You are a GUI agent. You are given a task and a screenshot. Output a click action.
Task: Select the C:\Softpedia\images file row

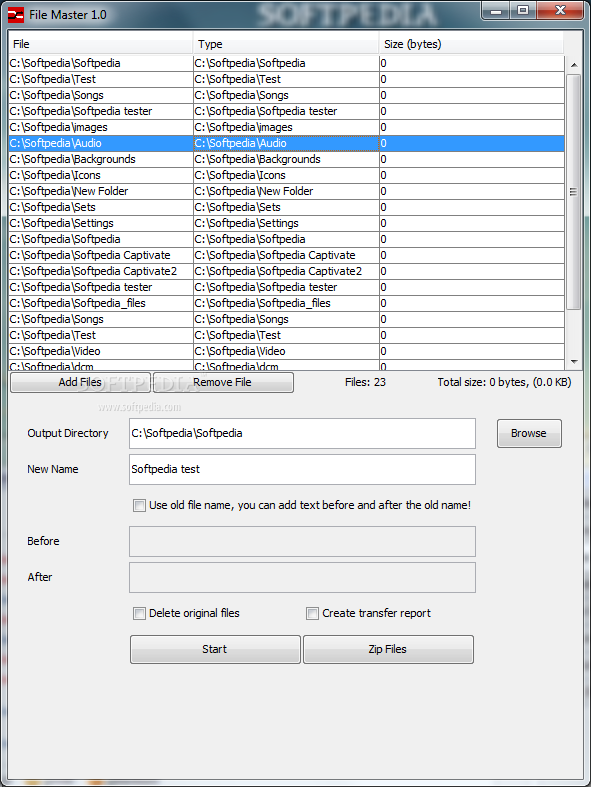pyautogui.click(x=286, y=127)
